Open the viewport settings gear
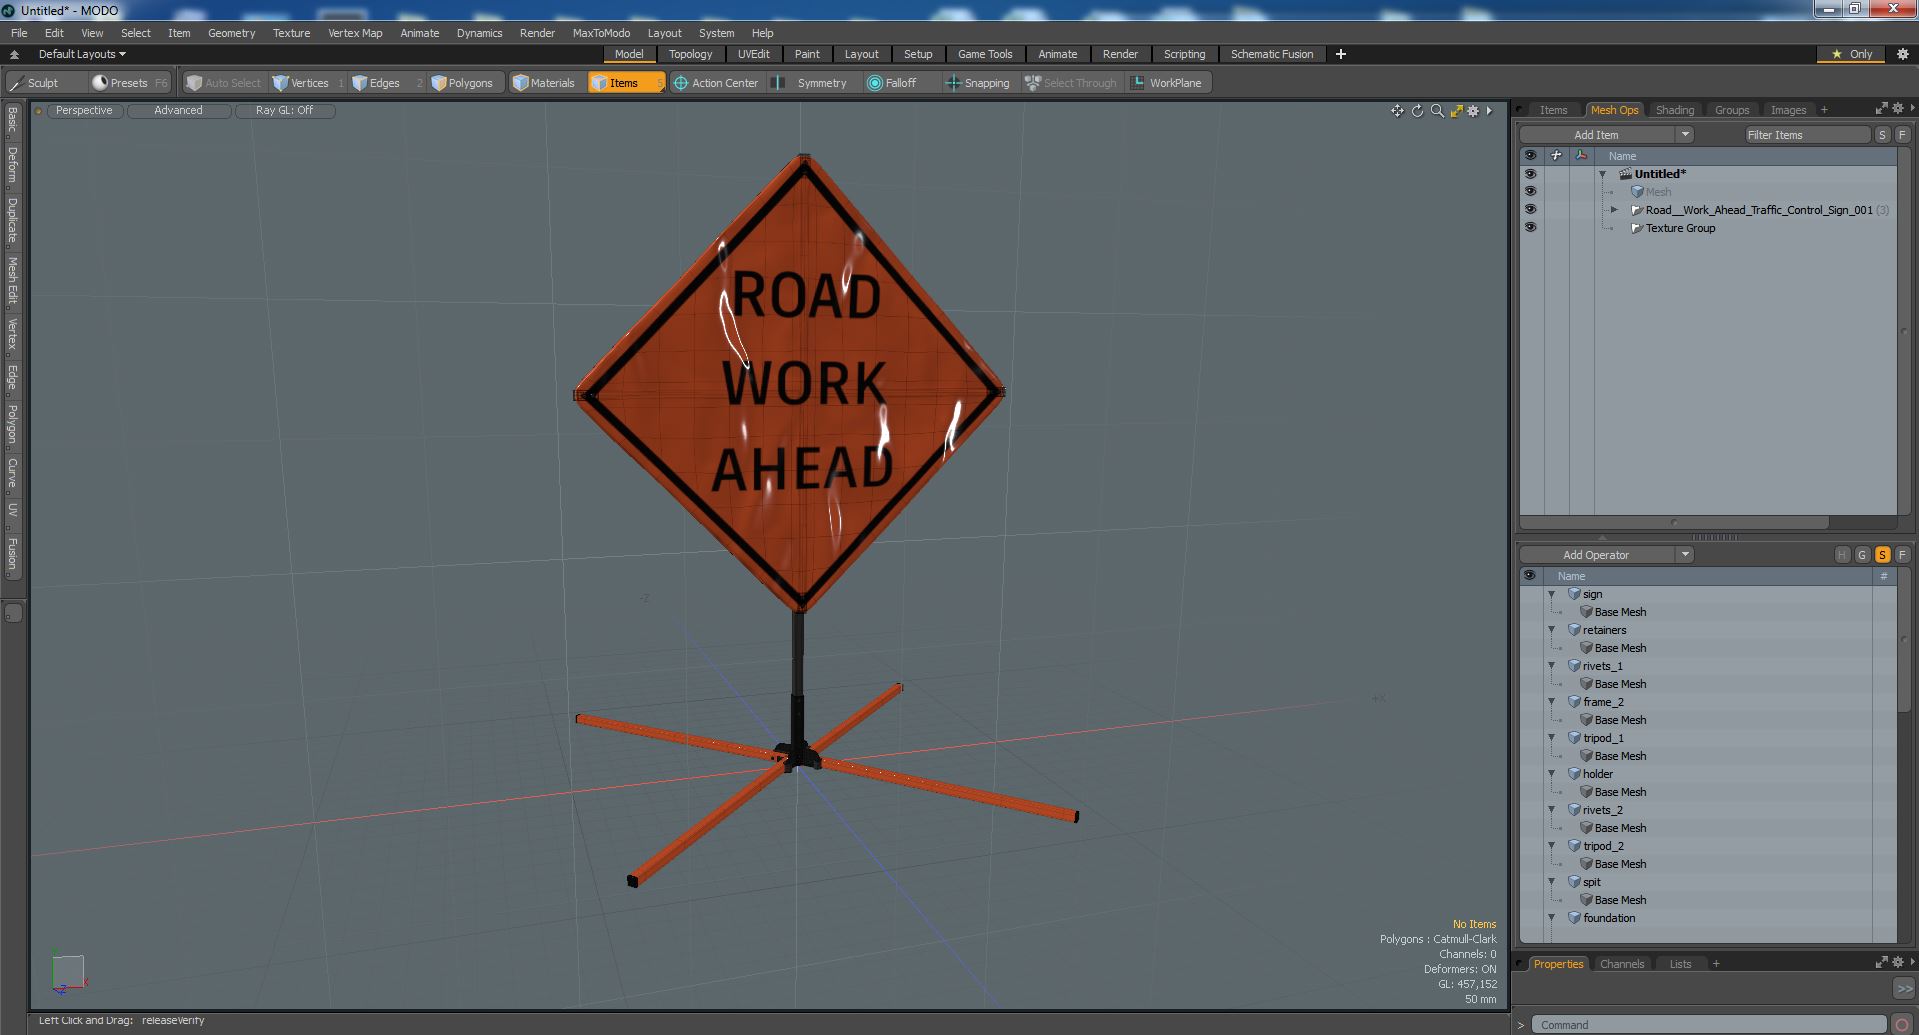The height and width of the screenshot is (1035, 1919). point(1473,111)
